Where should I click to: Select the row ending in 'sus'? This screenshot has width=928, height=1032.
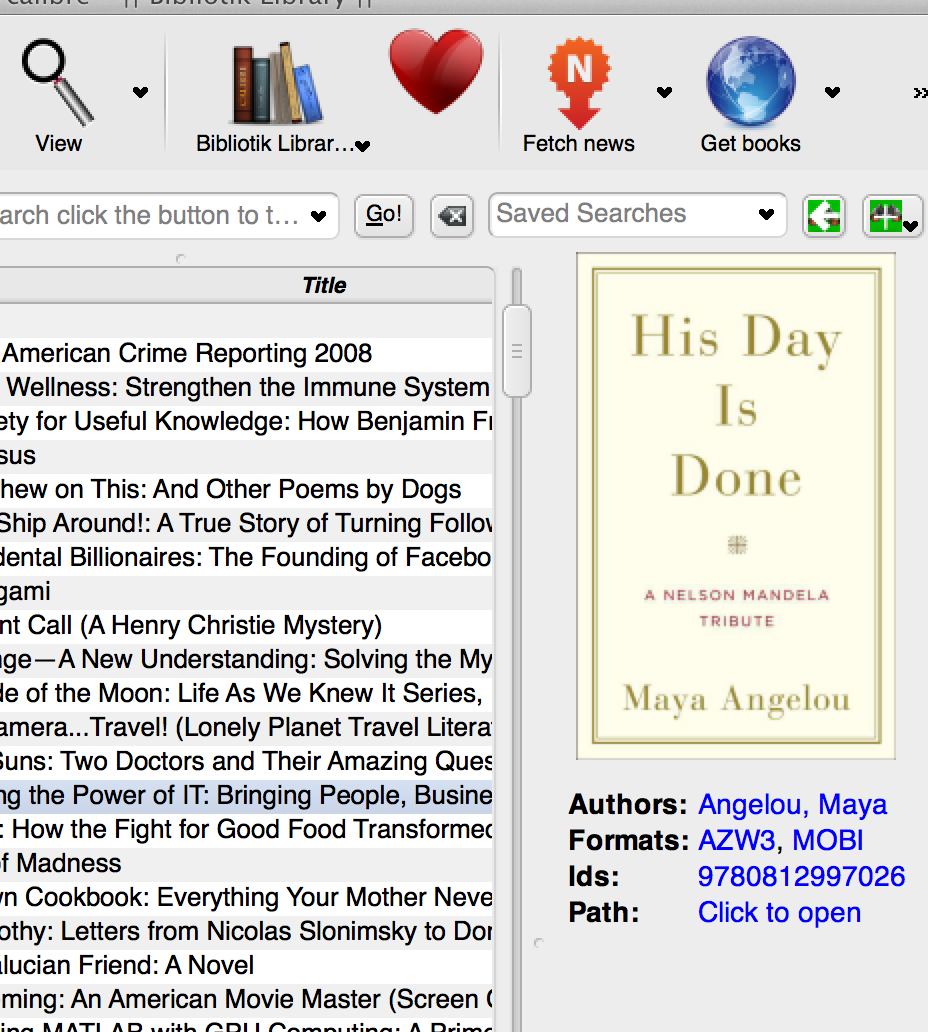pos(246,455)
